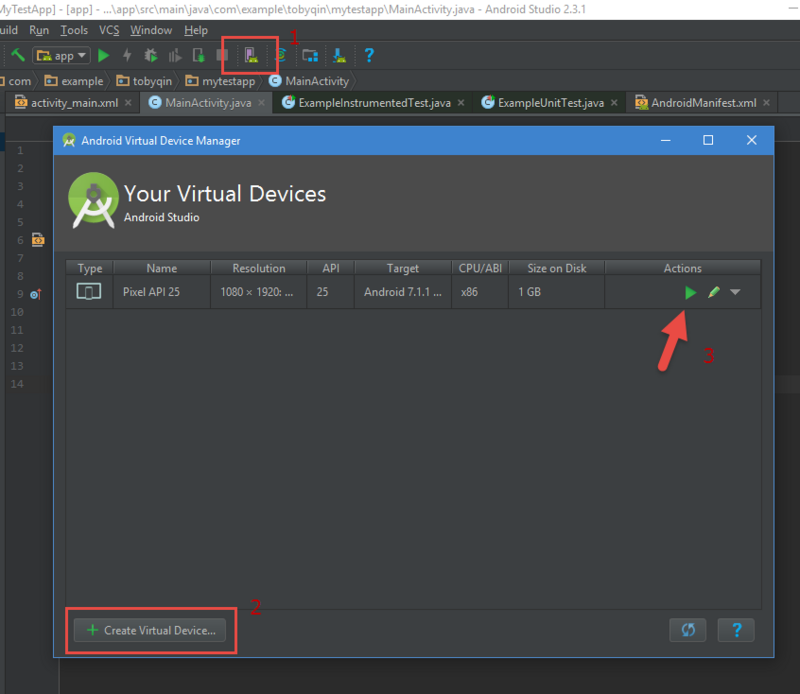Click the related XML file gutter icon on line 6
The image size is (800, 694).
(x=38, y=239)
